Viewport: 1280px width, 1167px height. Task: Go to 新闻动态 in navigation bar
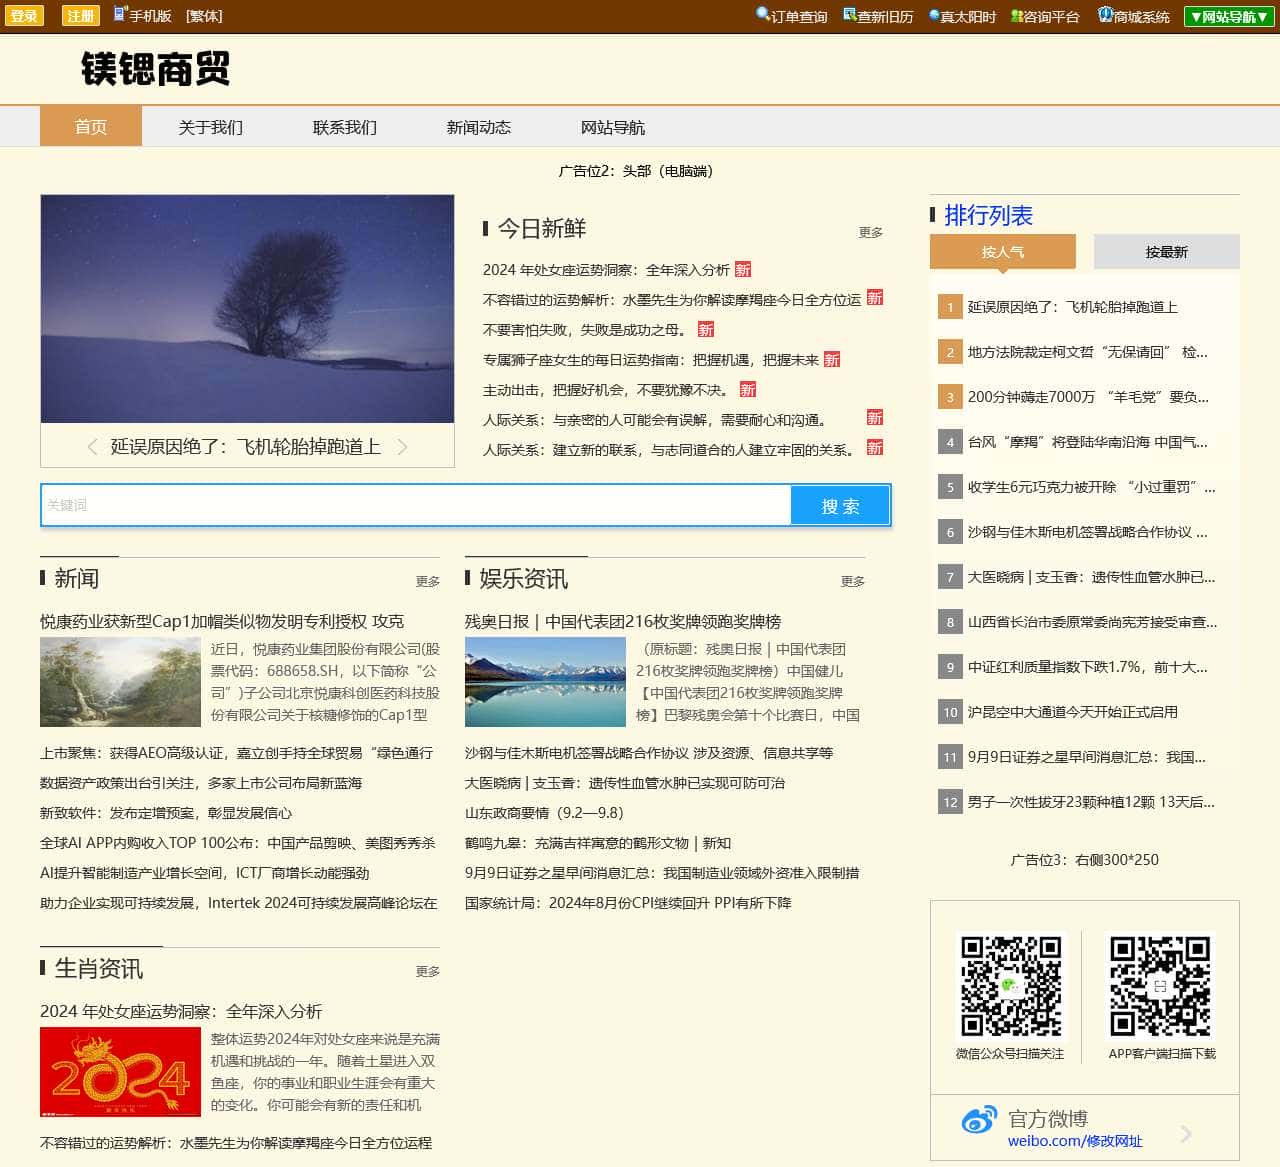pos(478,127)
